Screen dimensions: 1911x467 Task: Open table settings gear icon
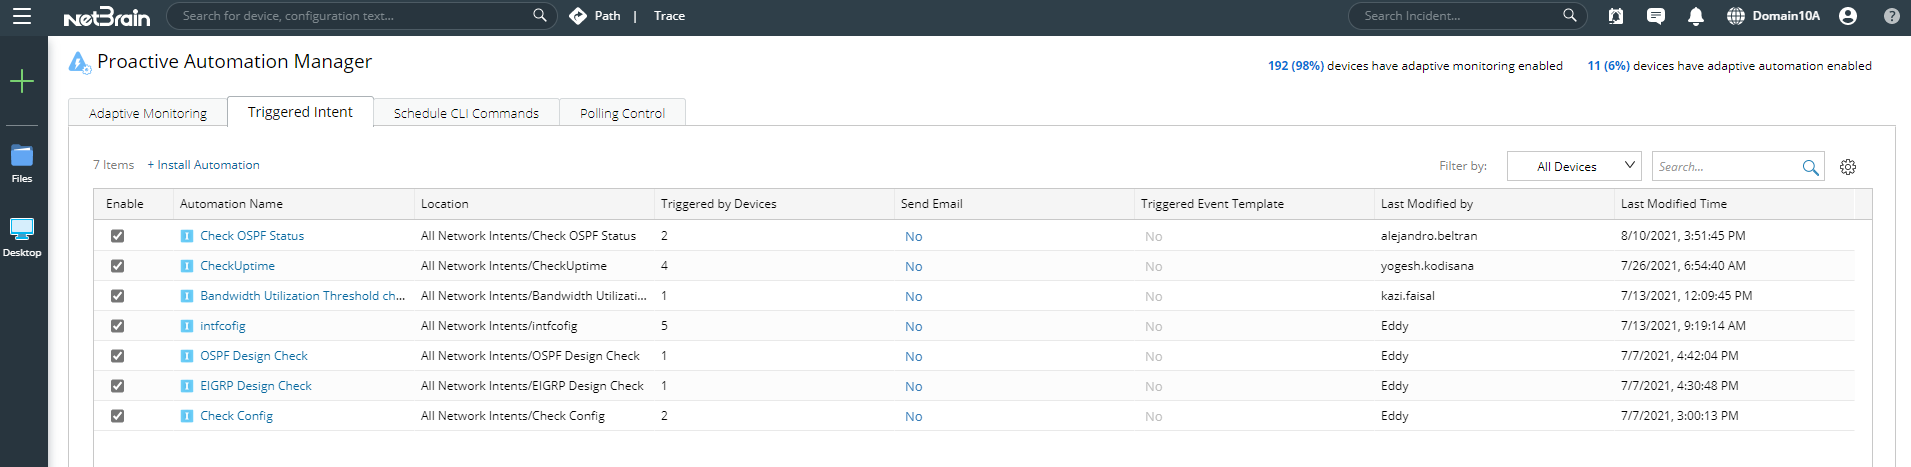click(x=1847, y=167)
